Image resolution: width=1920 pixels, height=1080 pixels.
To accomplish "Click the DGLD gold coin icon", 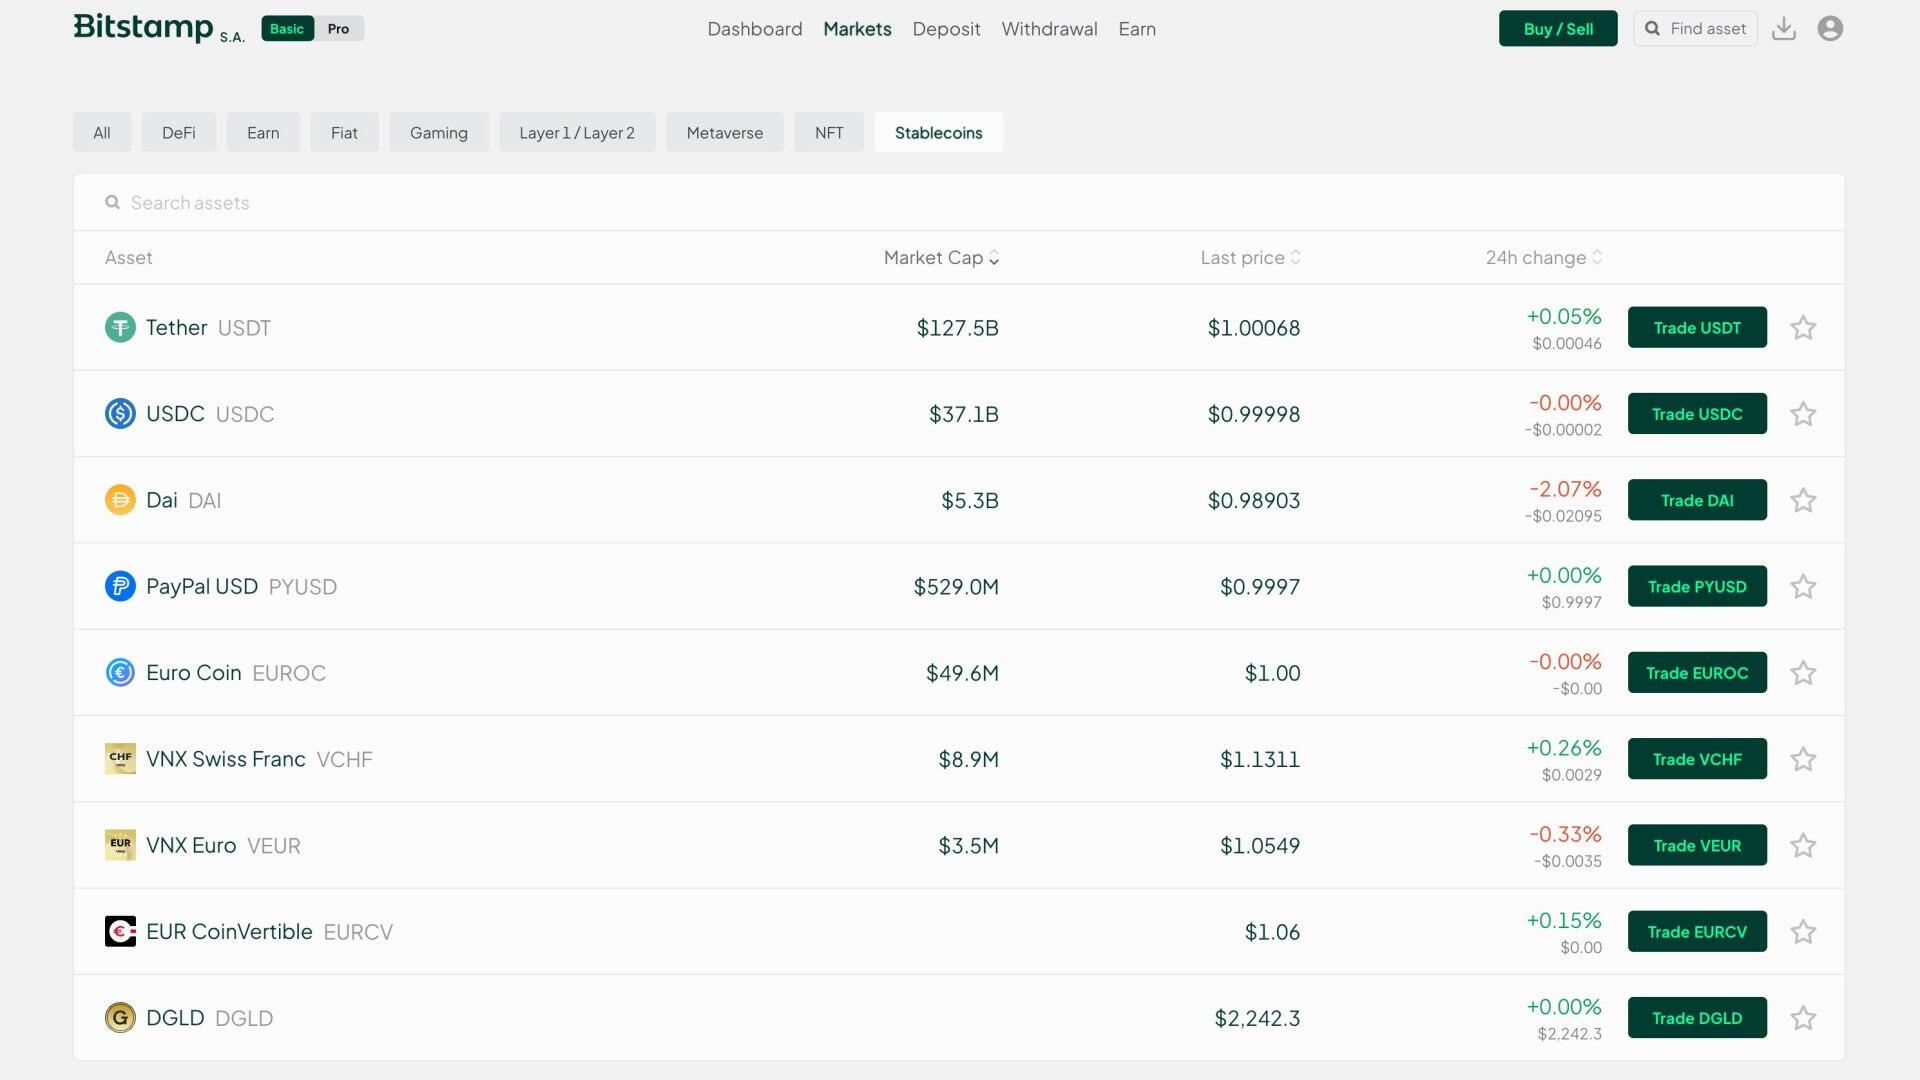I will coord(120,1017).
